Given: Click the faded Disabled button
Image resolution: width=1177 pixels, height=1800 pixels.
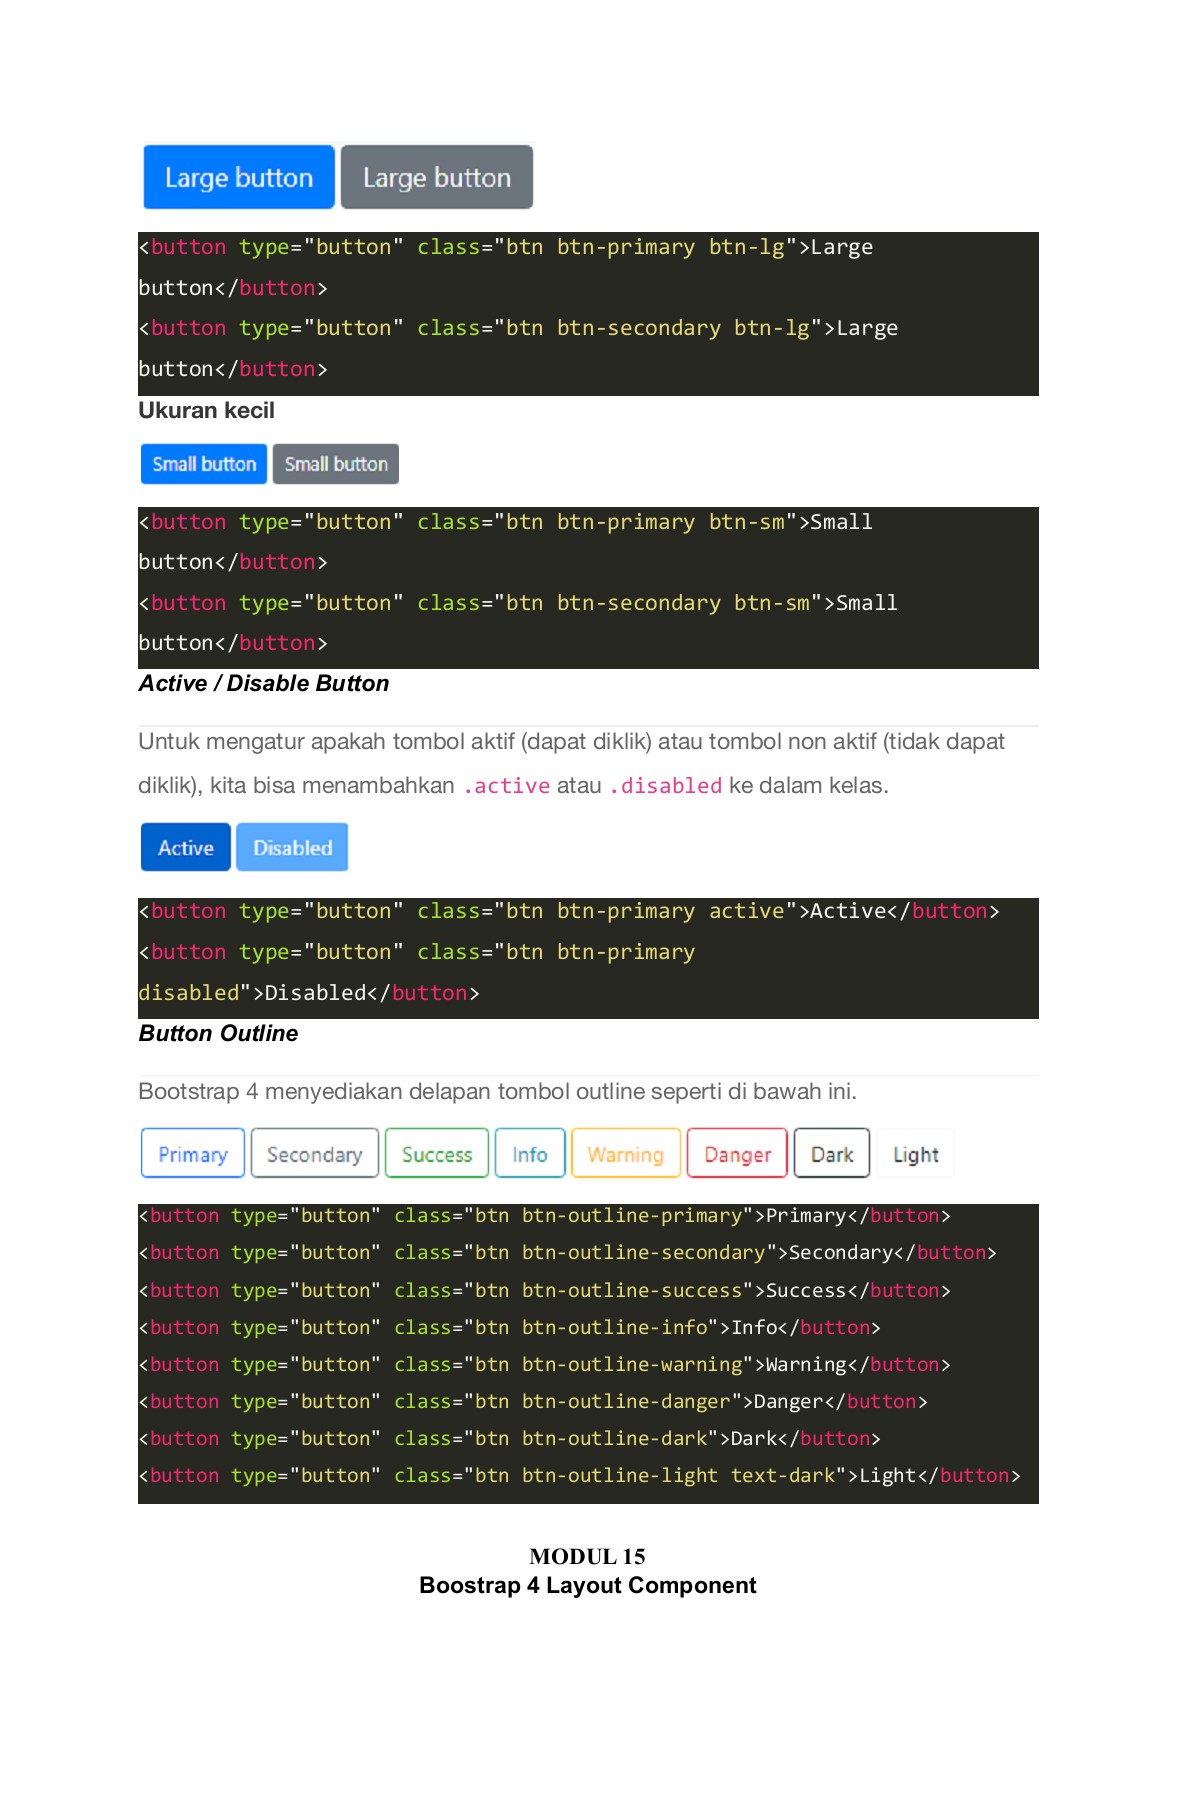Looking at the screenshot, I should point(292,848).
